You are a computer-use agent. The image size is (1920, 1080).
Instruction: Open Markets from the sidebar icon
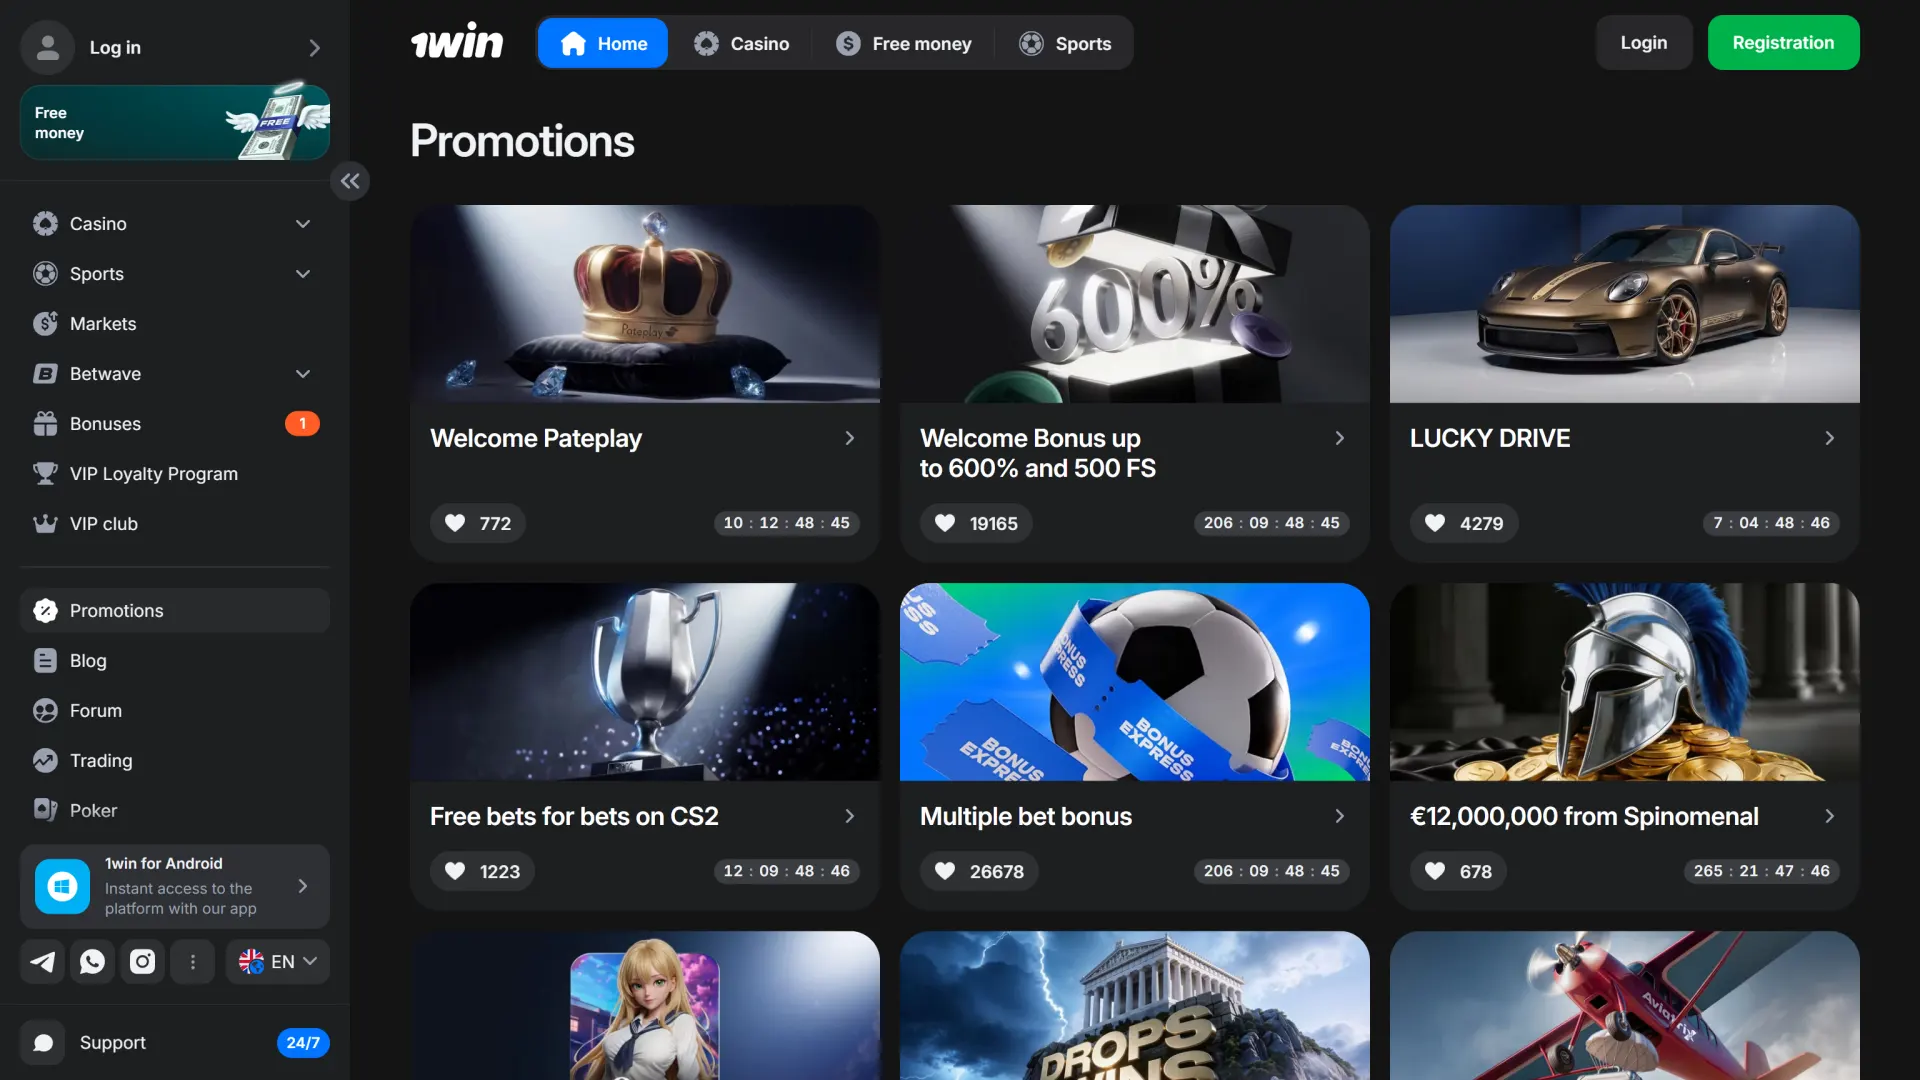(x=45, y=323)
